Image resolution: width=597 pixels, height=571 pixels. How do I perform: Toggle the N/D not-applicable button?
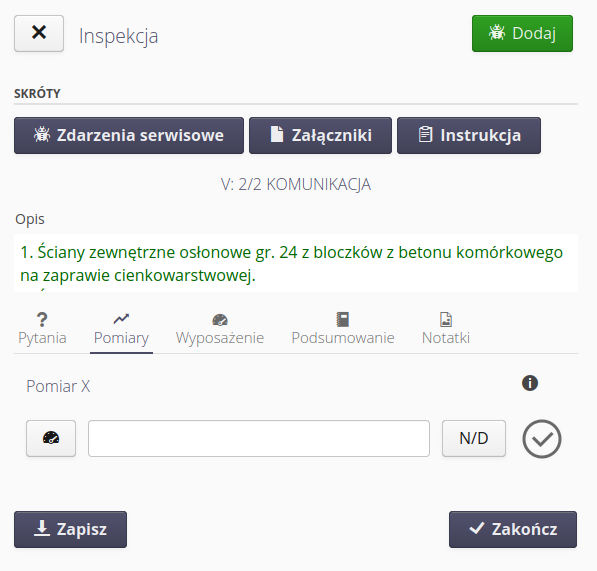(x=474, y=439)
